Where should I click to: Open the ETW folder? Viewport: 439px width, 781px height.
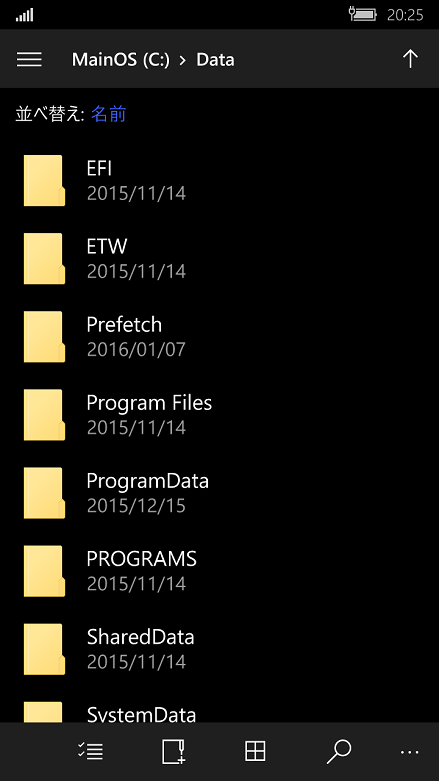pyautogui.click(x=219, y=259)
